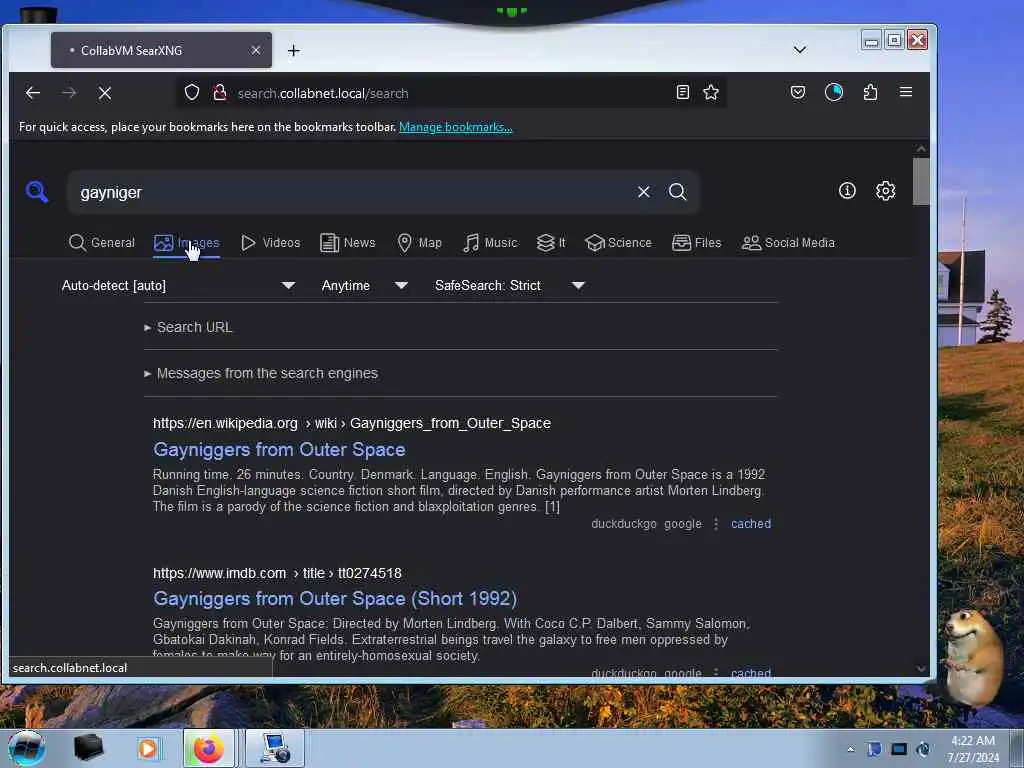Clear the search query text
1024x768 pixels.
click(643, 191)
